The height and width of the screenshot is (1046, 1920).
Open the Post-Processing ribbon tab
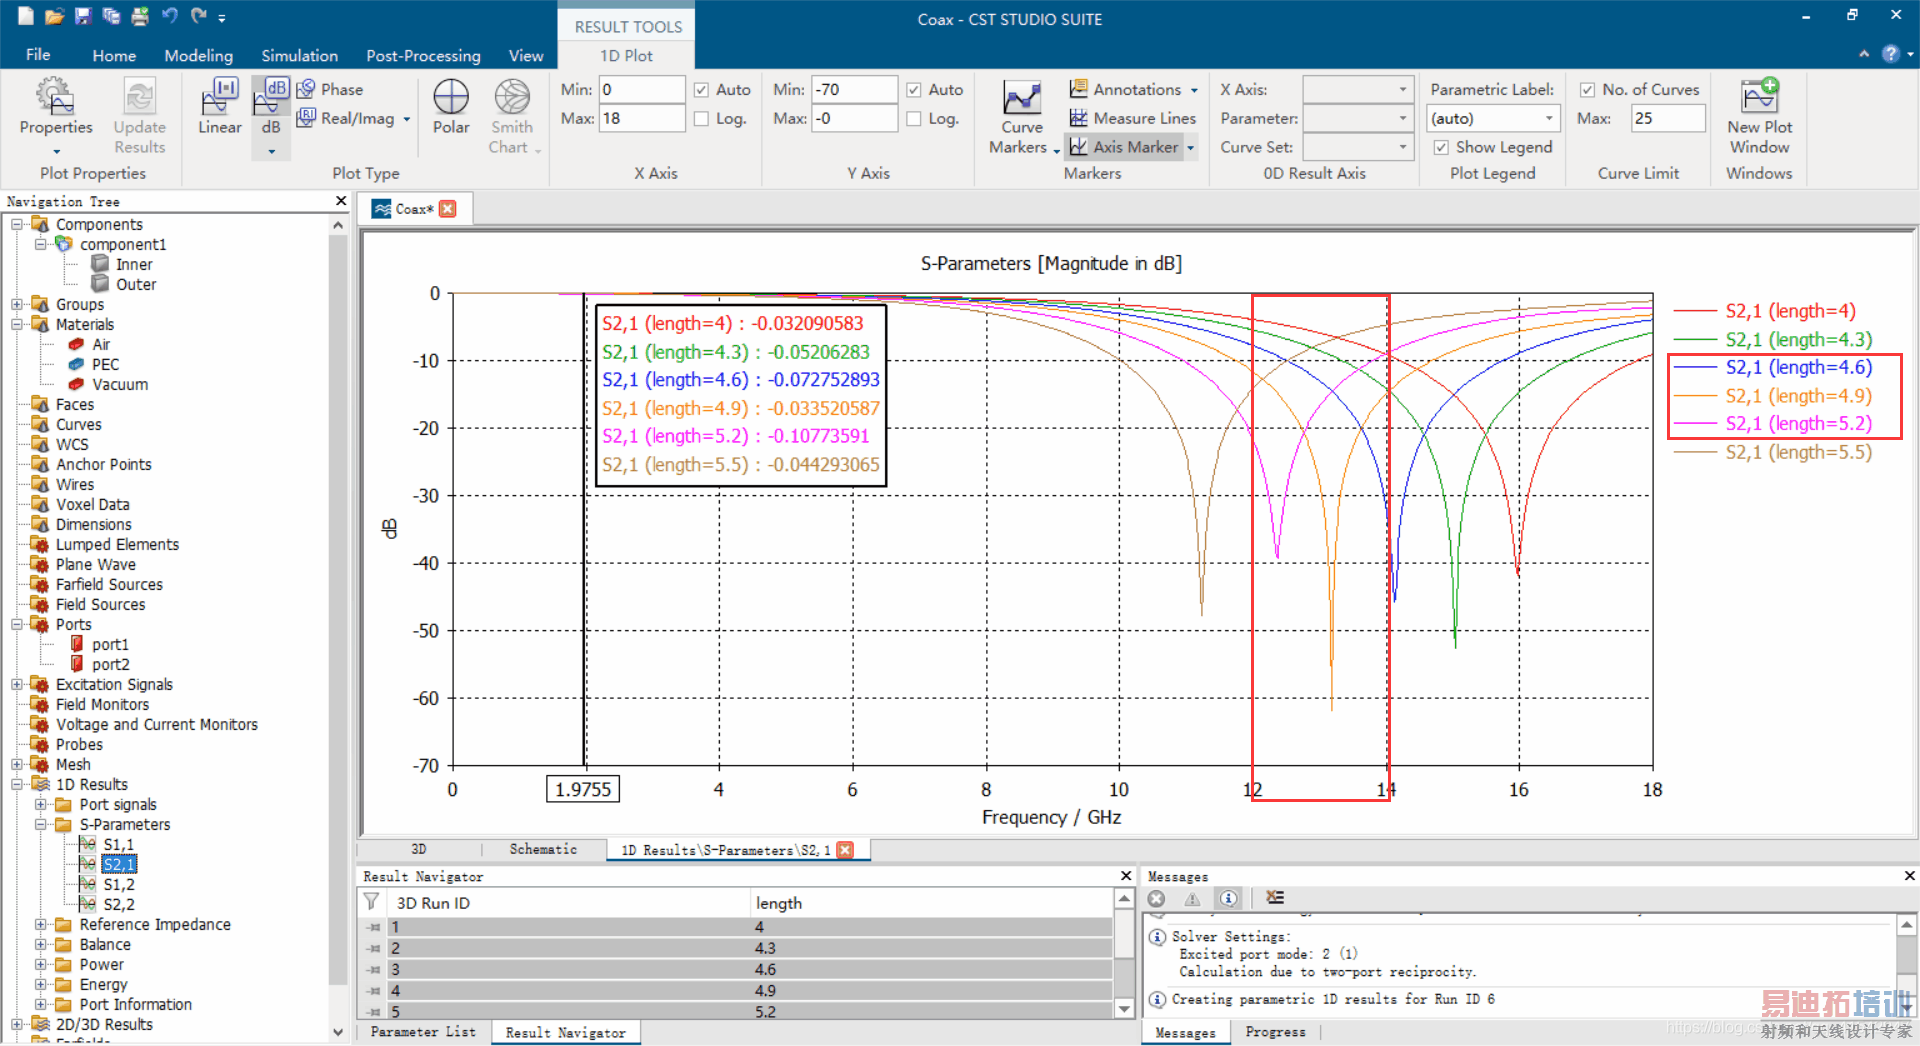click(x=423, y=56)
